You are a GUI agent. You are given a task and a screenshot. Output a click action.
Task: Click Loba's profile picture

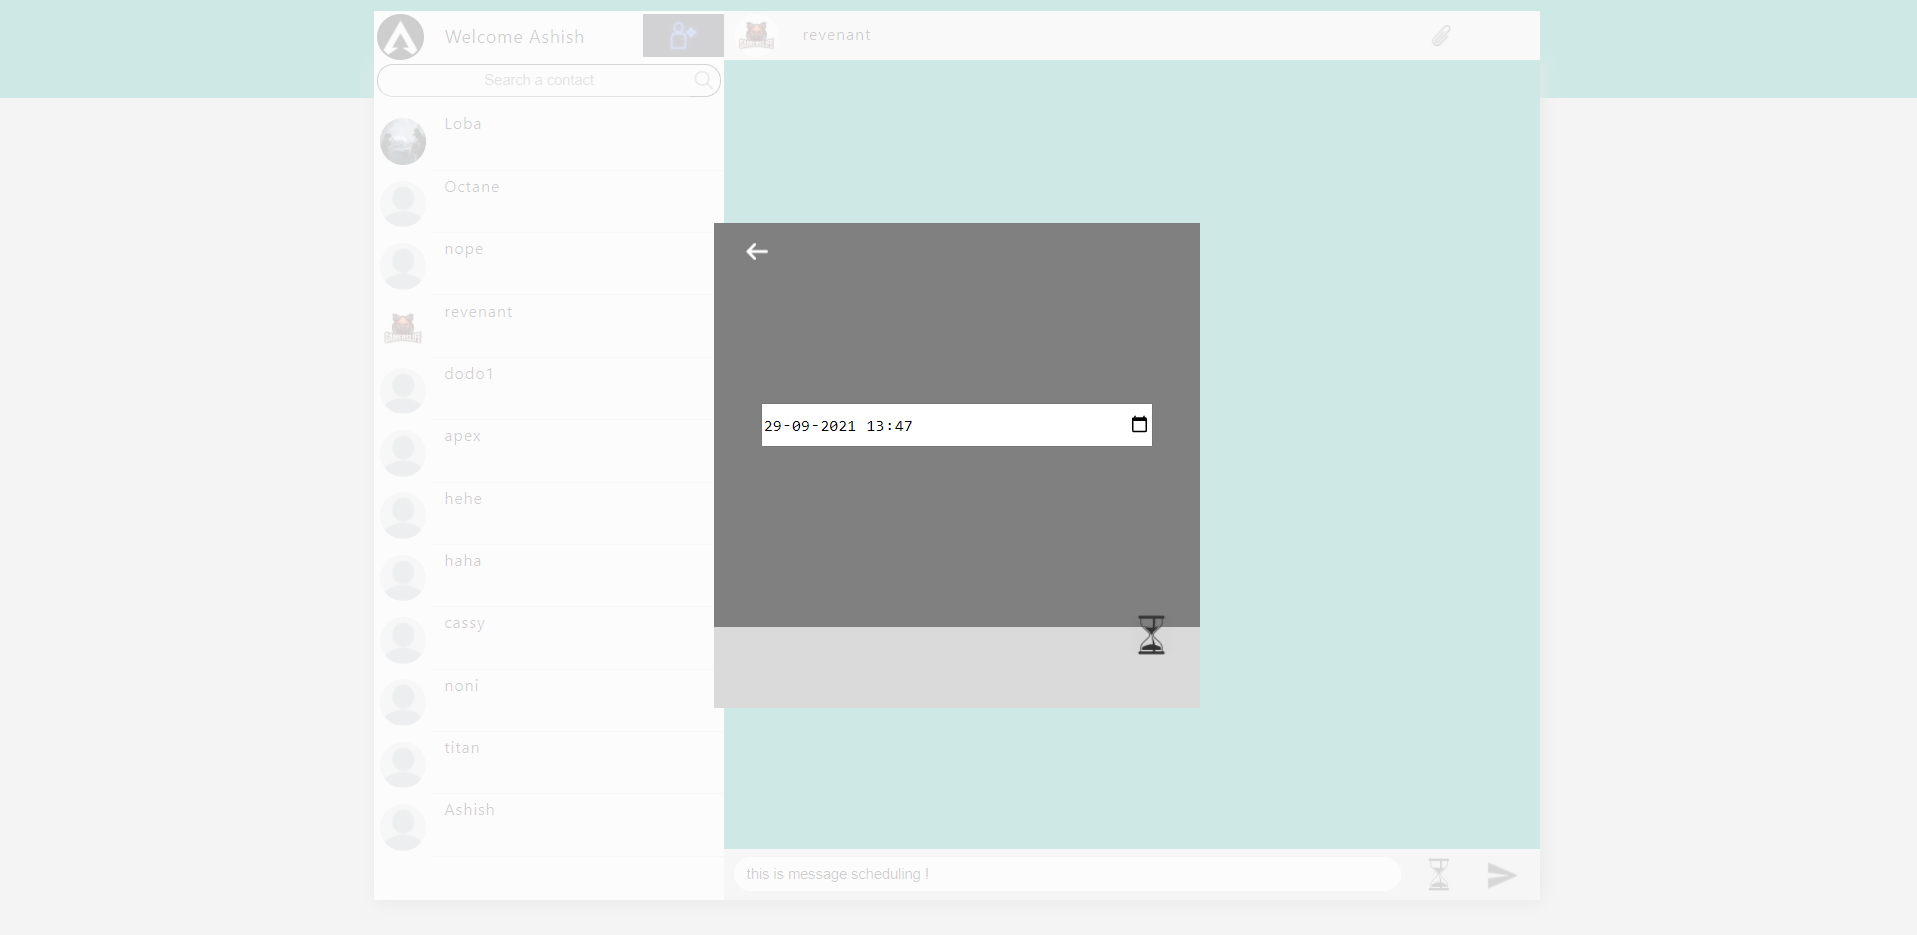coord(402,141)
